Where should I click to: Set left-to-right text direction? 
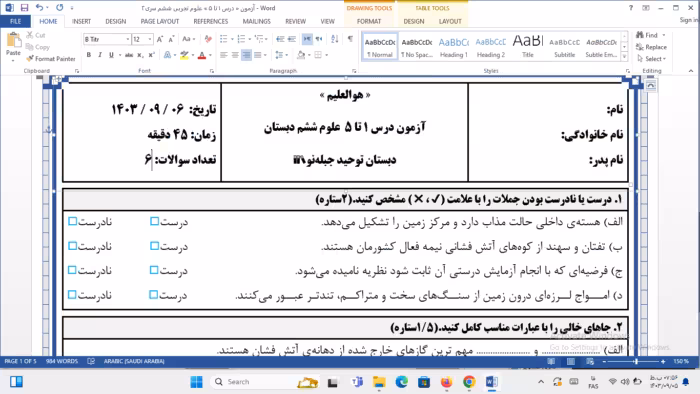(x=307, y=39)
